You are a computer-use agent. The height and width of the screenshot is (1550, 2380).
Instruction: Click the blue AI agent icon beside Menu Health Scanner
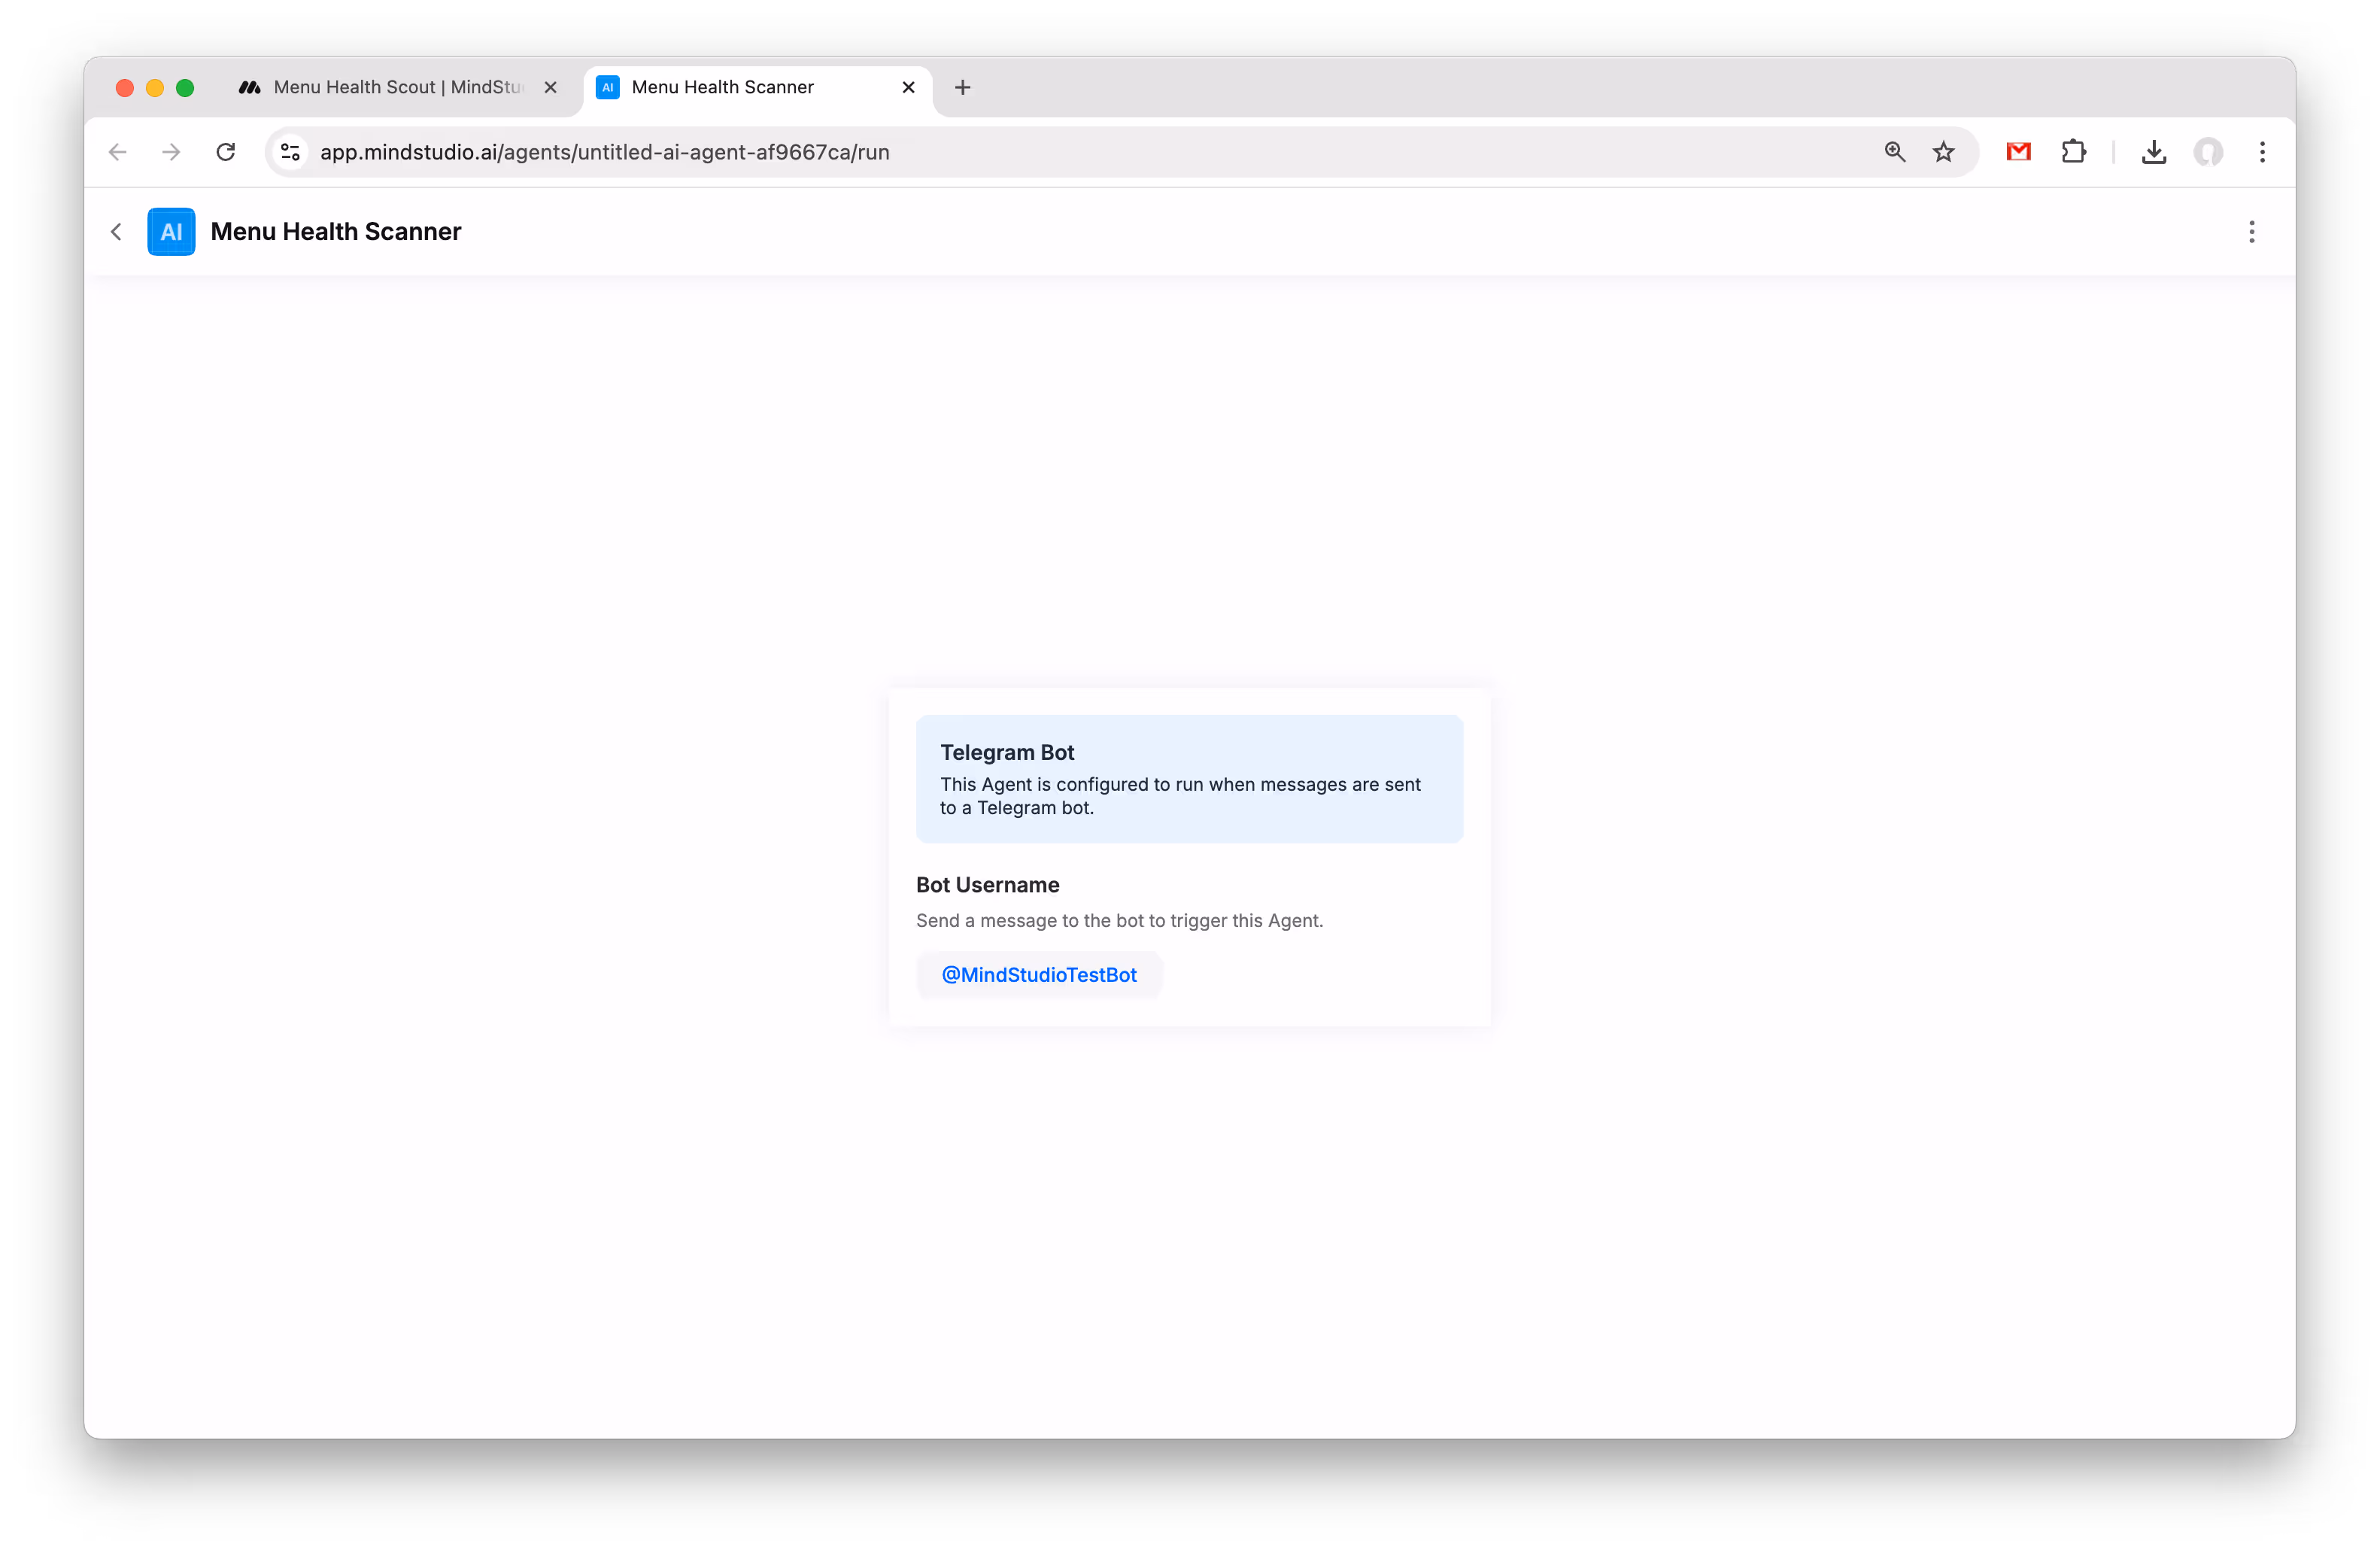(171, 231)
